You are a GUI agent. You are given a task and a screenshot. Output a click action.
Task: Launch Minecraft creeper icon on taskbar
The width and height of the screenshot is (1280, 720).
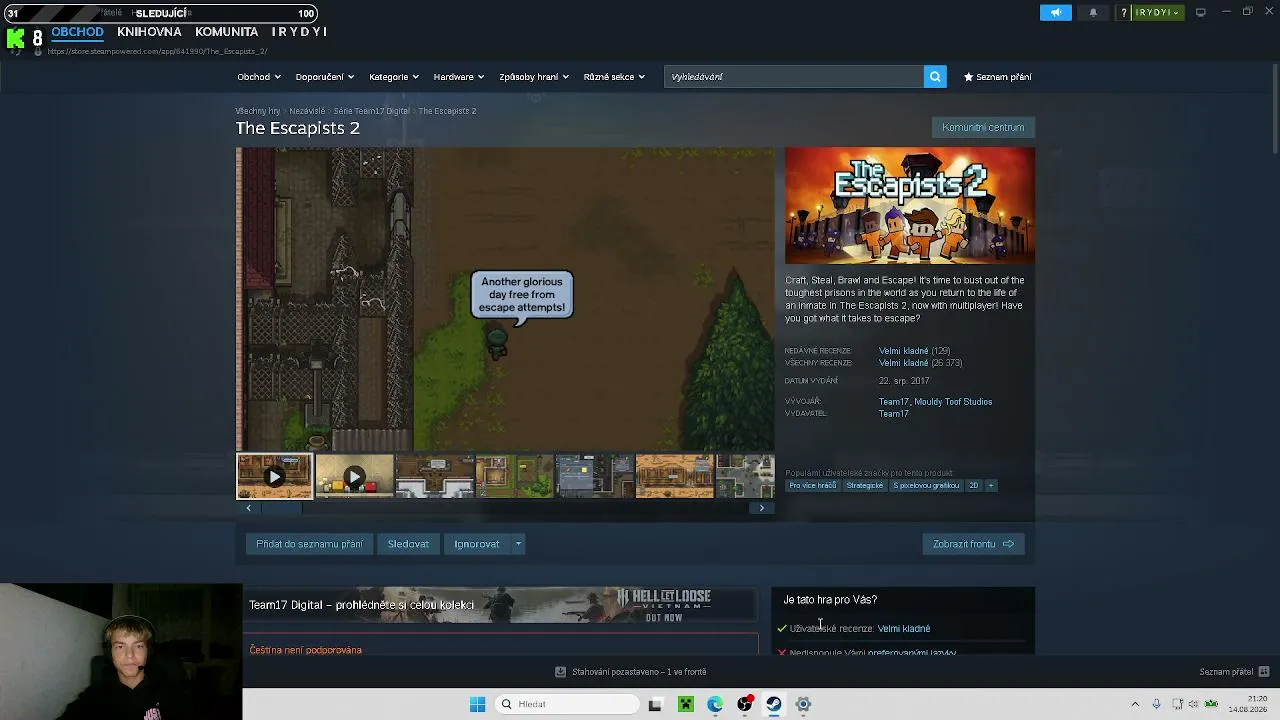point(685,704)
